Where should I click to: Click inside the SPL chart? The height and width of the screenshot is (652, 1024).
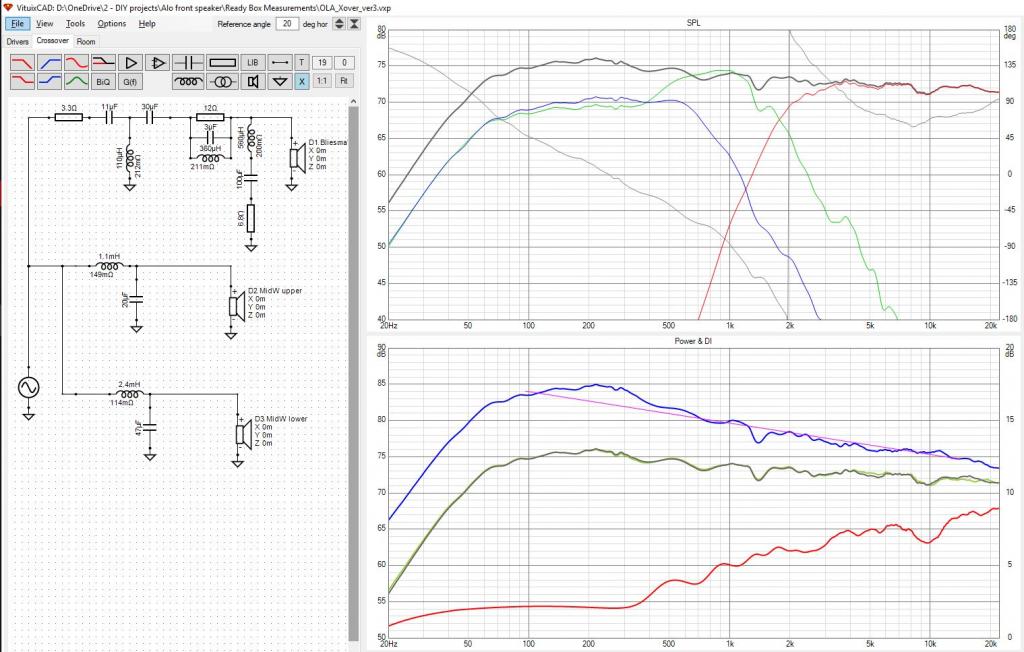tap(694, 174)
